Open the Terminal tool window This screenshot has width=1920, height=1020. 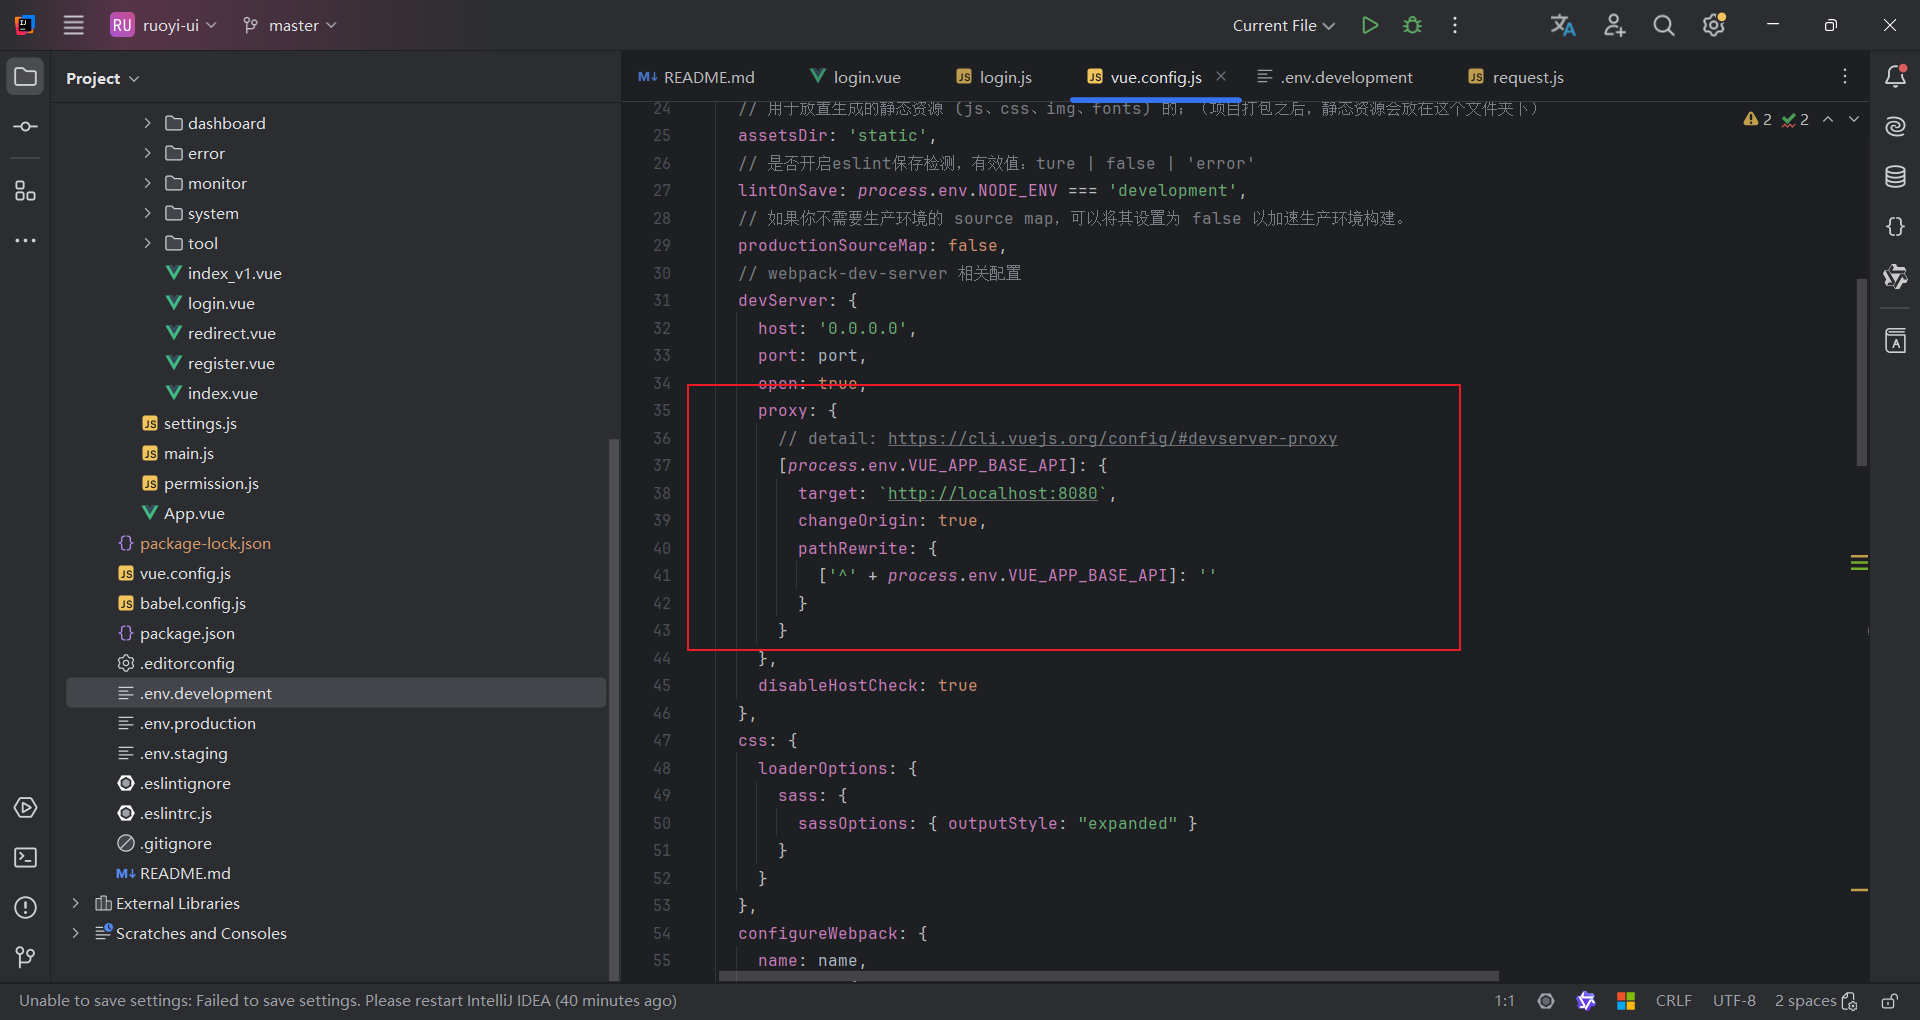25,858
